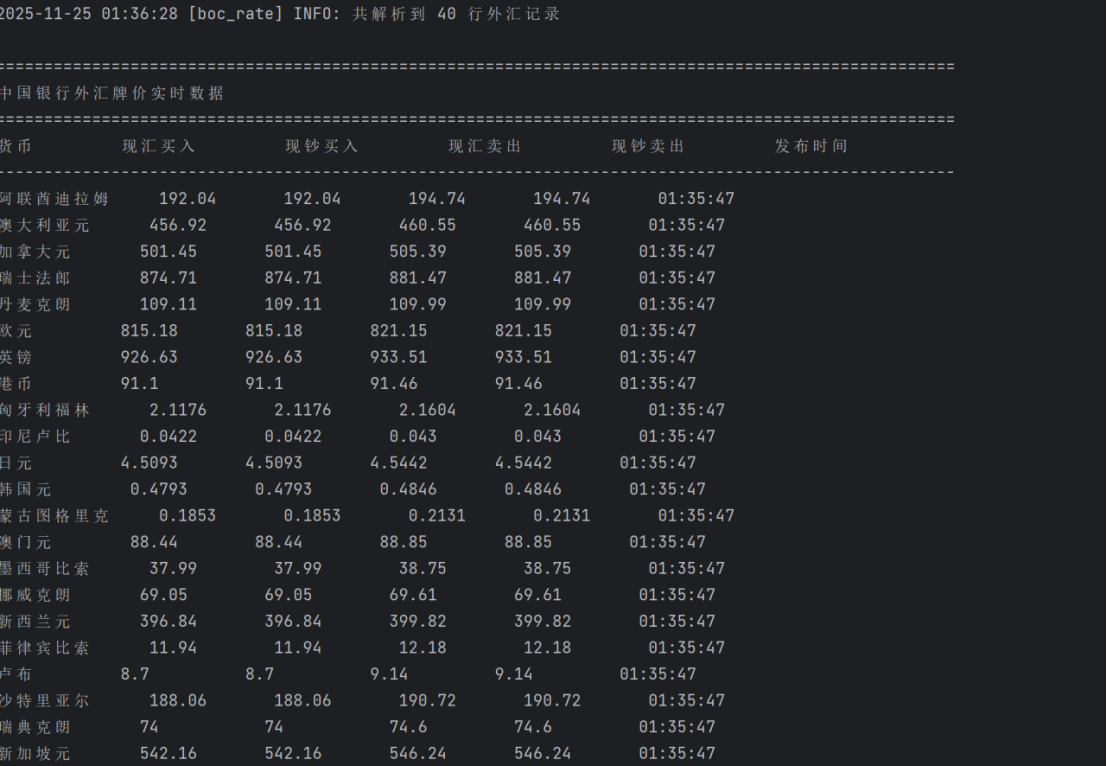Select the currency name 澳大利亚元
The height and width of the screenshot is (766, 1107).
(44, 225)
